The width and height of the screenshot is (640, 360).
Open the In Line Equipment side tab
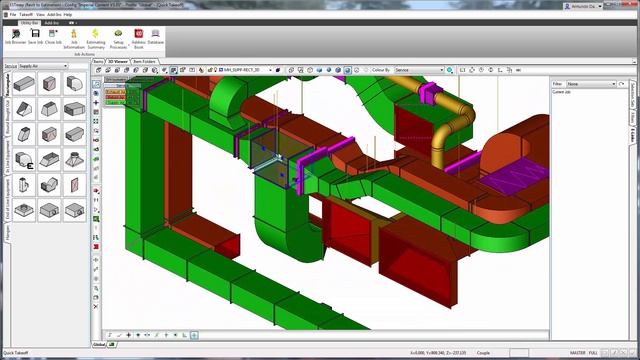click(7, 157)
